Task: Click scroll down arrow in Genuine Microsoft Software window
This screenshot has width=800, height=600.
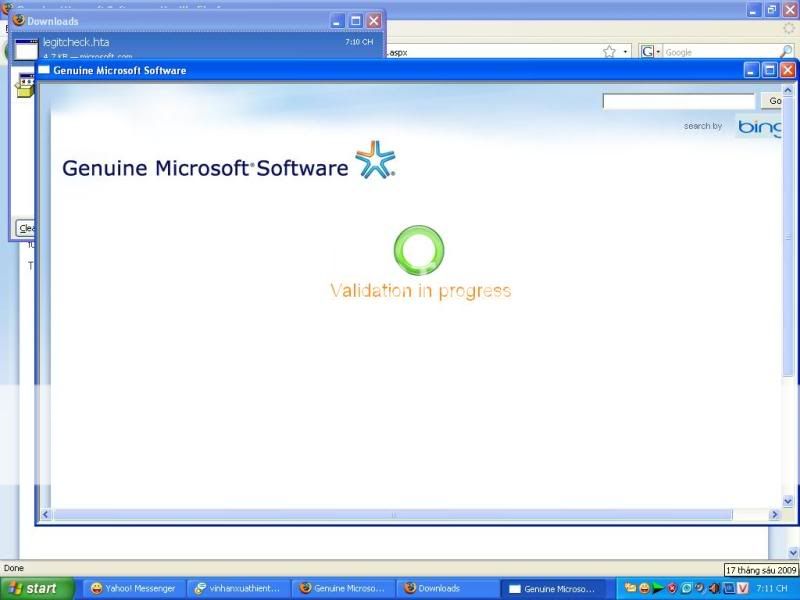Action: click(787, 502)
